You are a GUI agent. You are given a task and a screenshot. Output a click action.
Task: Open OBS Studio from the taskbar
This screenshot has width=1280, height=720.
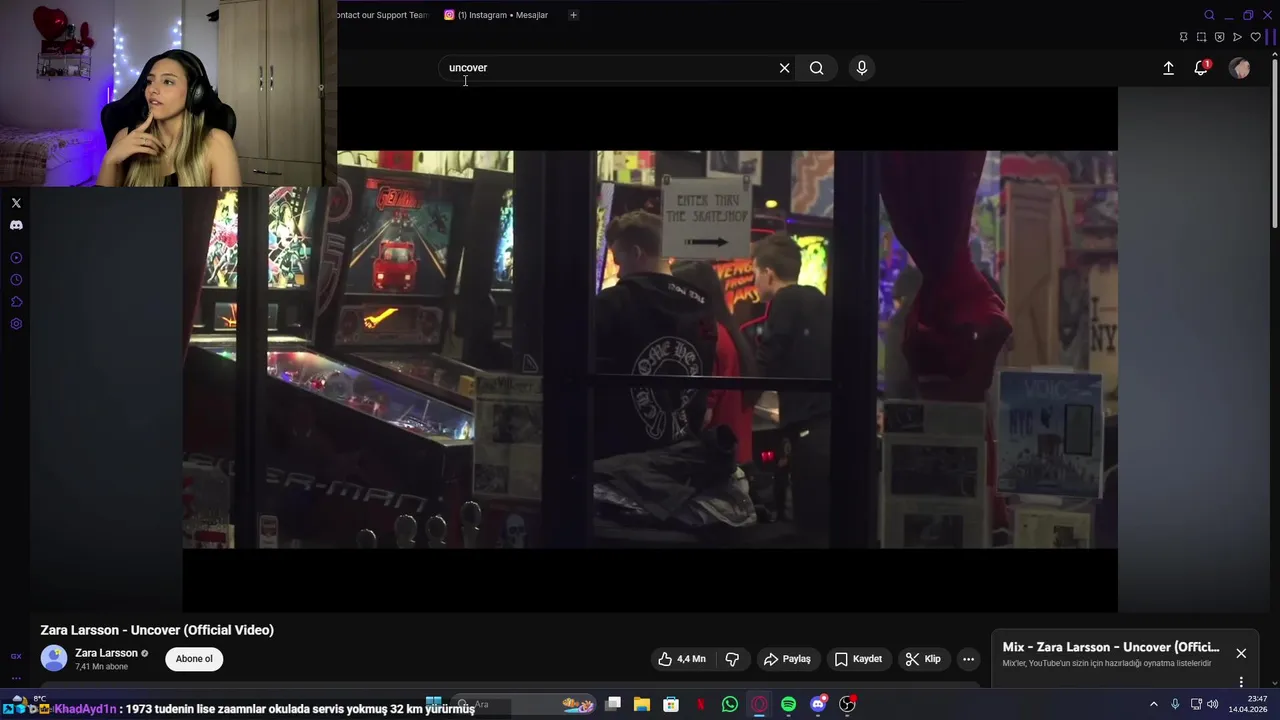click(x=847, y=705)
